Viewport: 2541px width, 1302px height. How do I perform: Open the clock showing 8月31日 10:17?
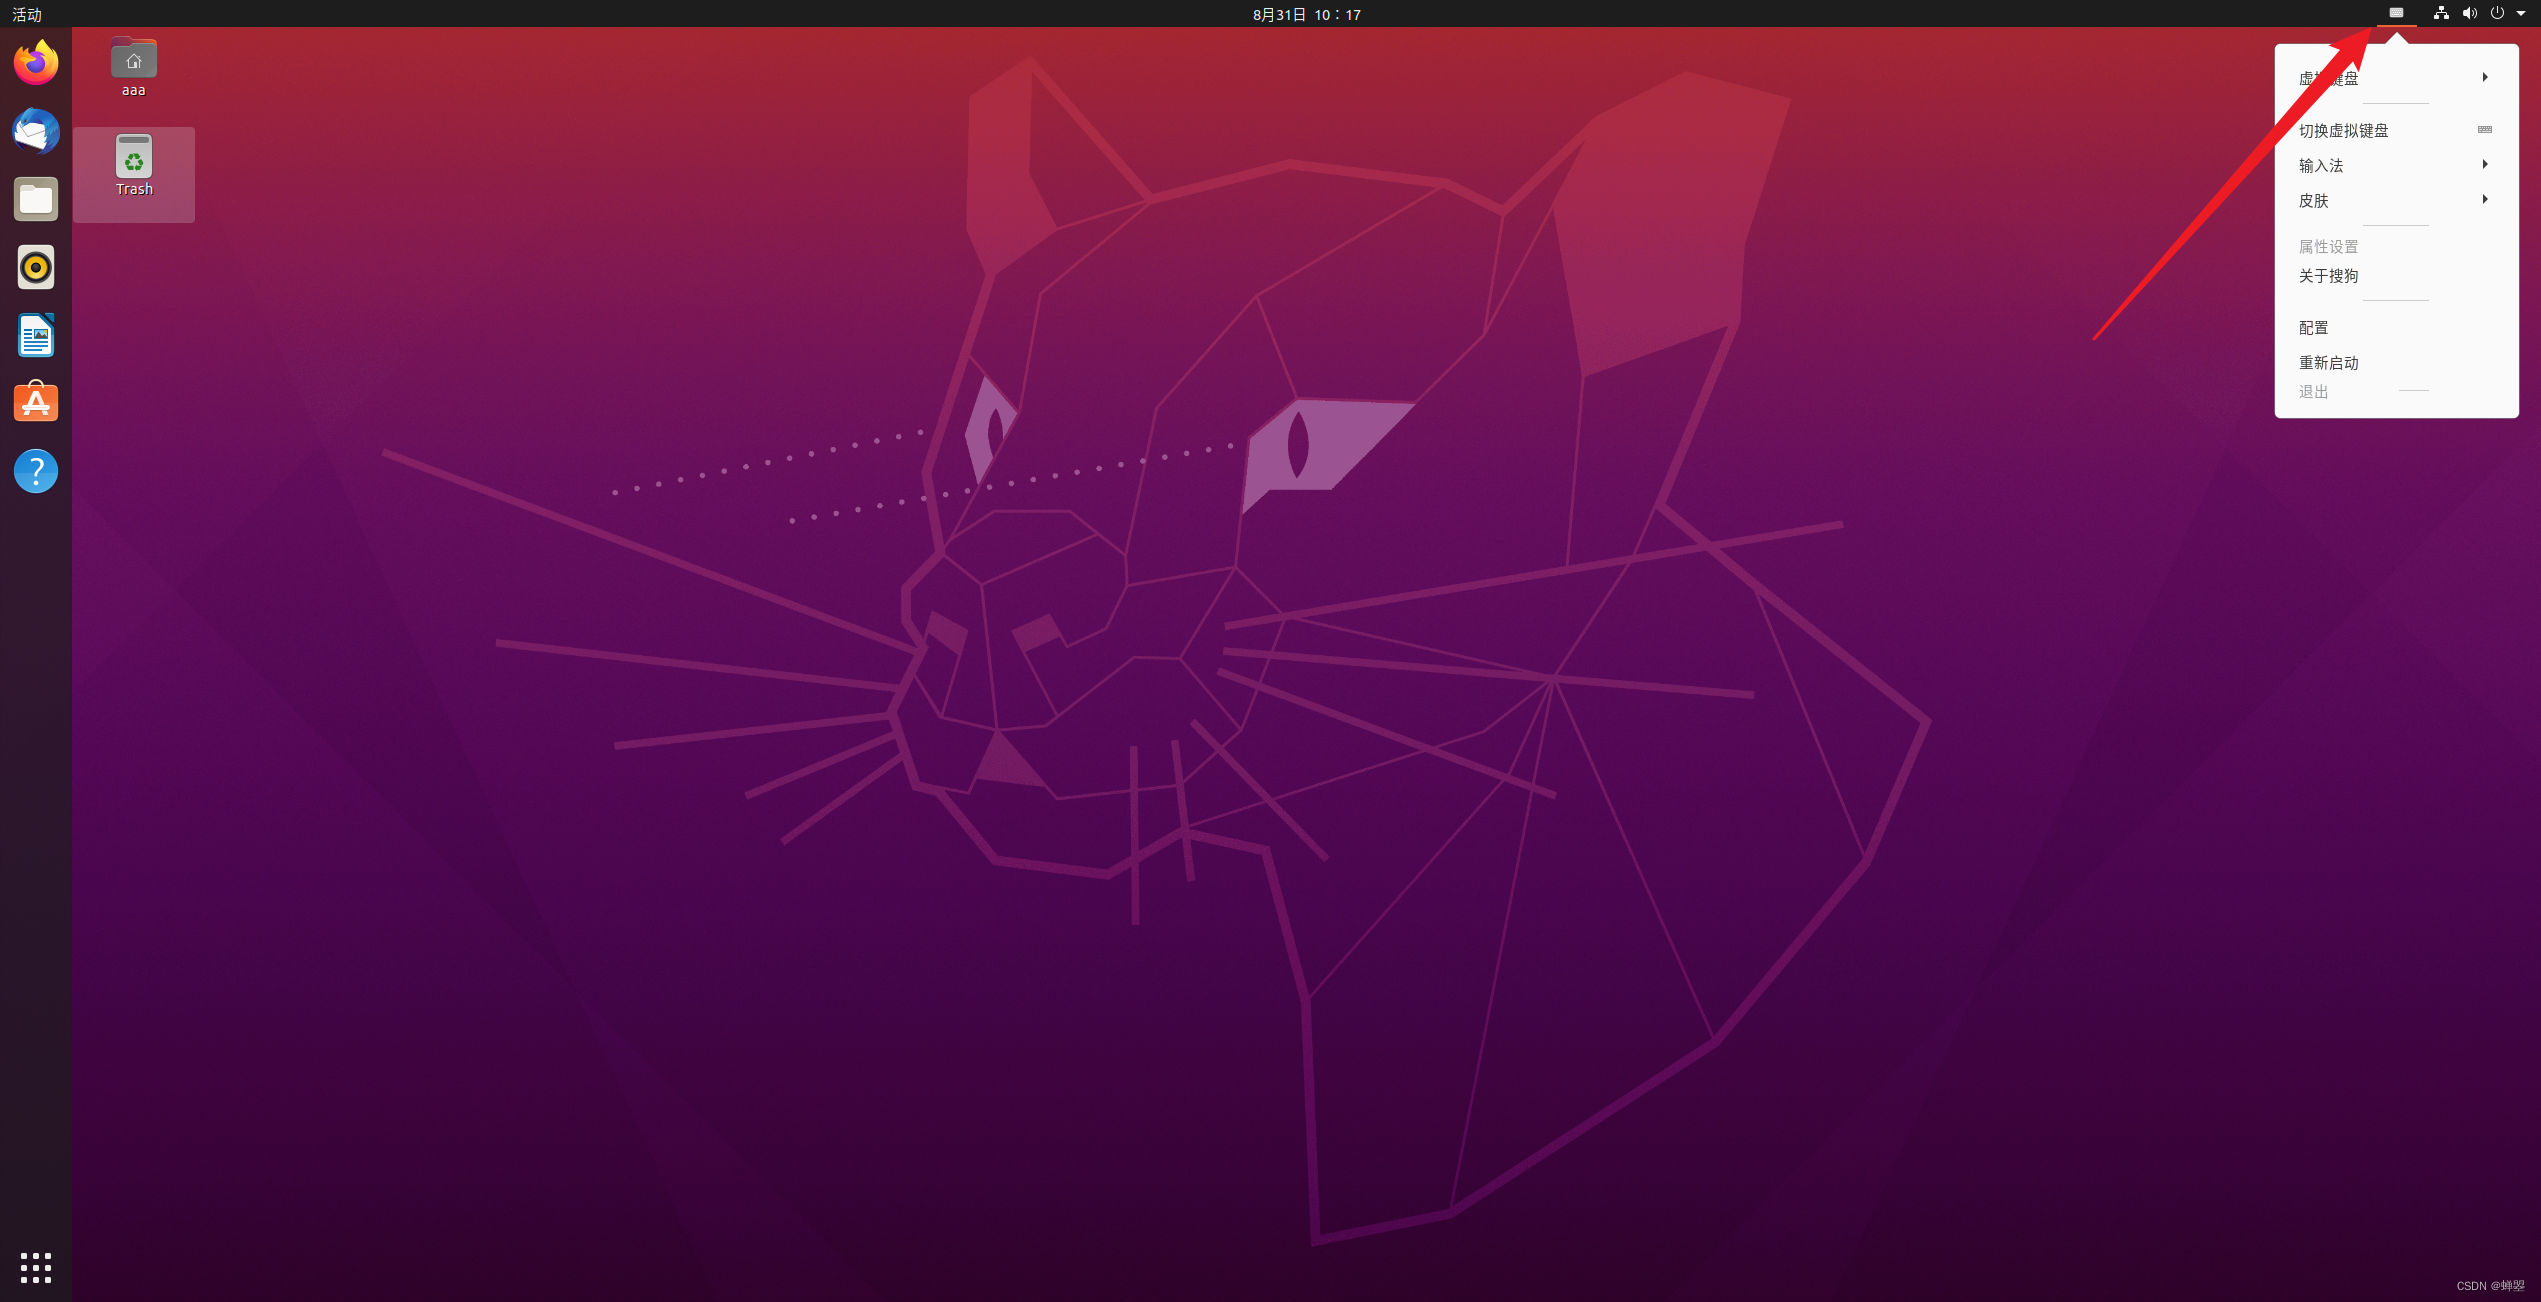click(1306, 14)
